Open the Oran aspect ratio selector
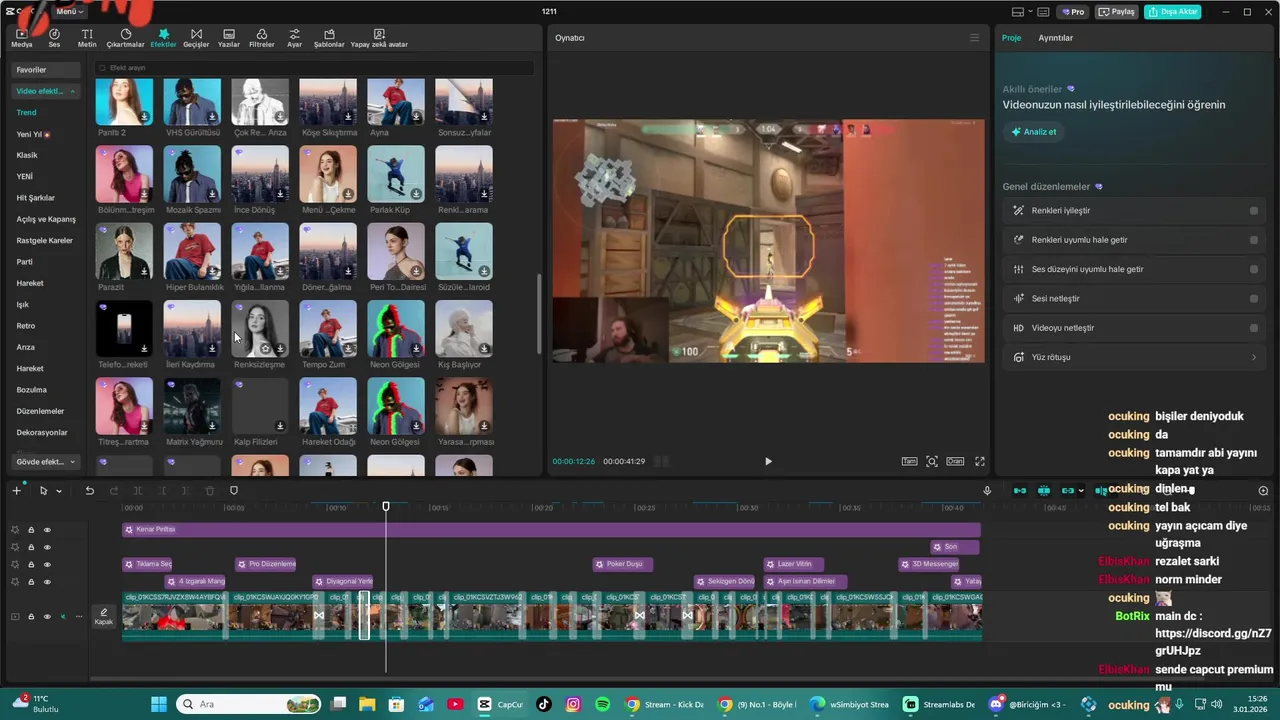Screen dimensions: 1280x720 (x=955, y=461)
